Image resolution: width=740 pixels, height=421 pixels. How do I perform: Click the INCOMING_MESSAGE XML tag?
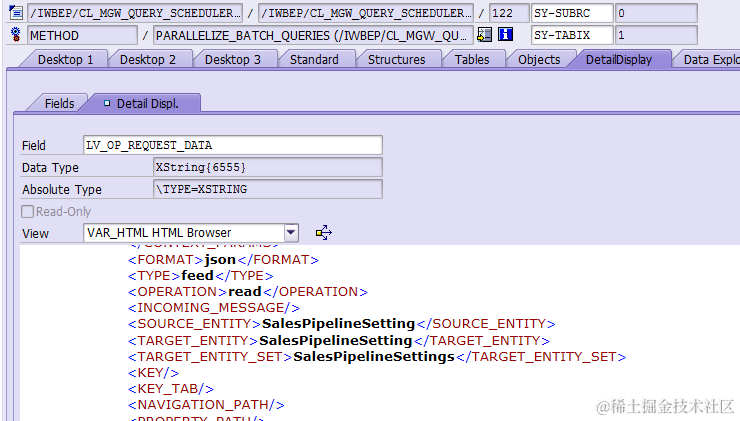pos(214,308)
